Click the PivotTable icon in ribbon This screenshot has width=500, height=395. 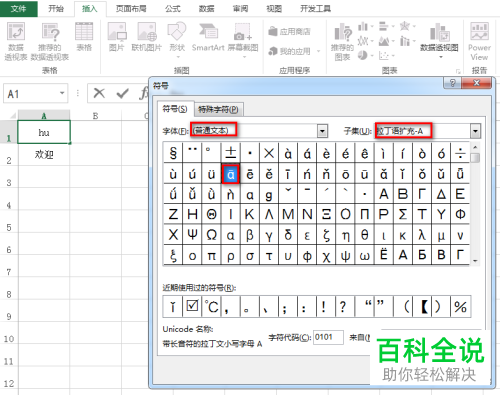point(16,41)
